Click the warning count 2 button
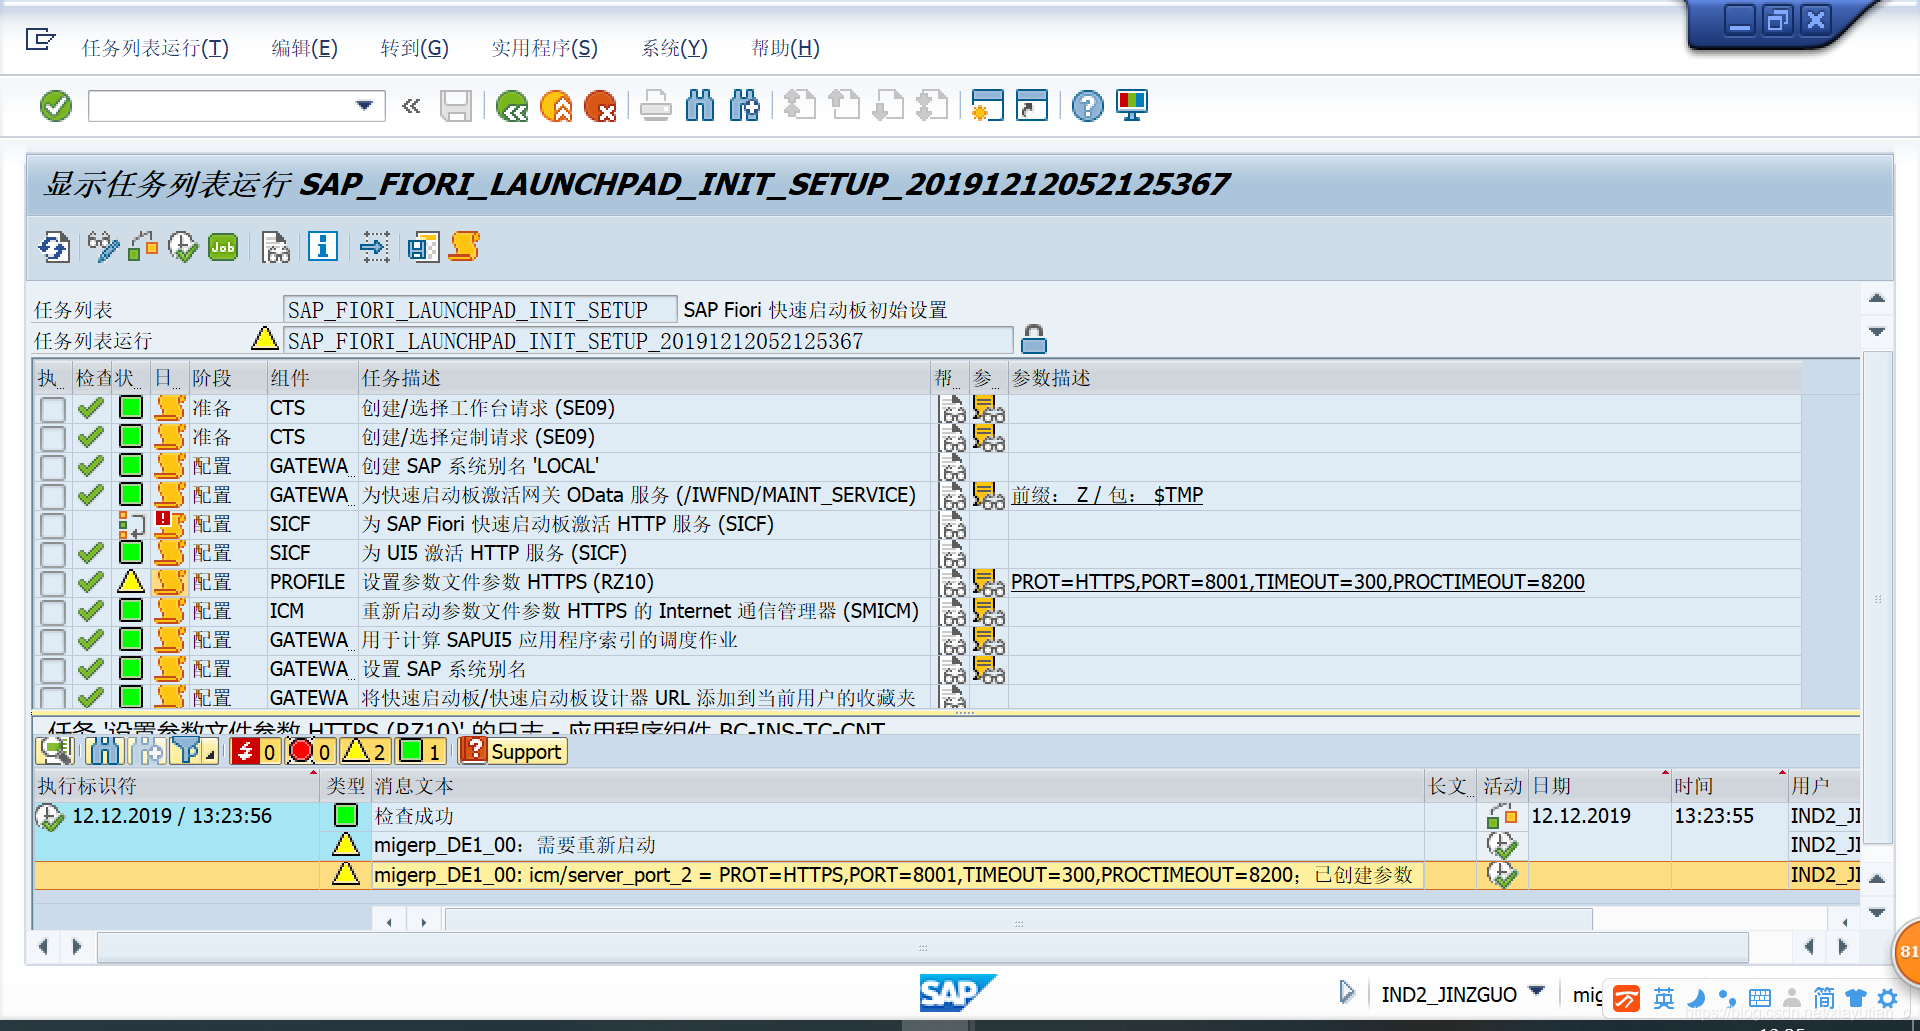1920x1031 pixels. (x=365, y=751)
